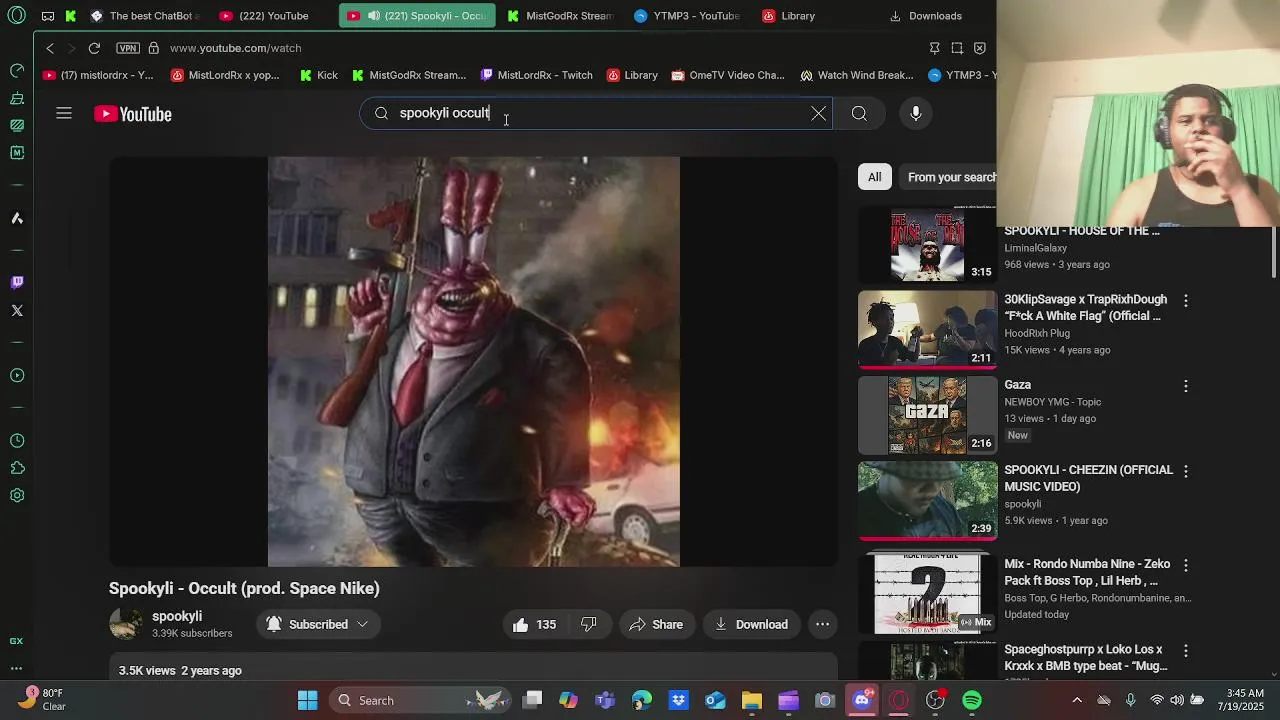Screen dimensions: 1280x720
Task: Open the Downloads tab
Action: [x=926, y=16]
